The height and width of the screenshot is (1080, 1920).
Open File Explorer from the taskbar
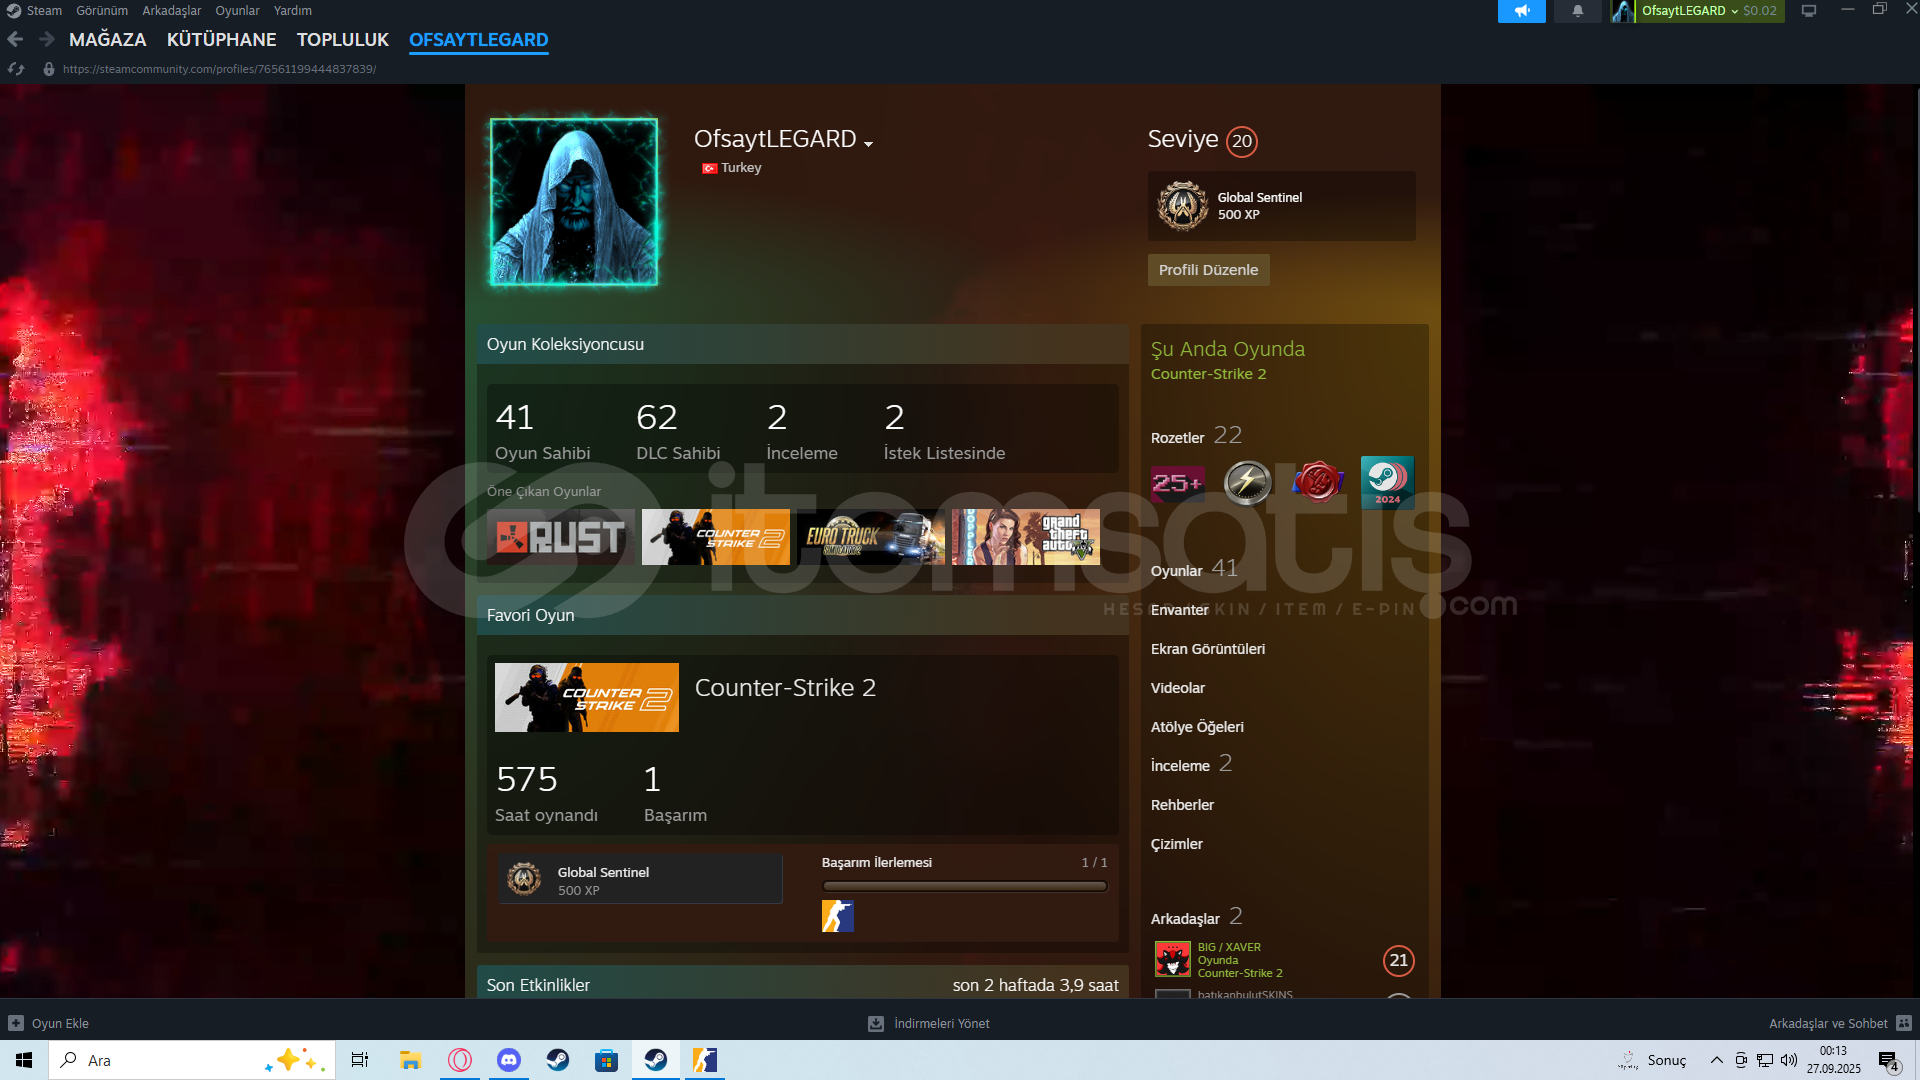point(410,1060)
